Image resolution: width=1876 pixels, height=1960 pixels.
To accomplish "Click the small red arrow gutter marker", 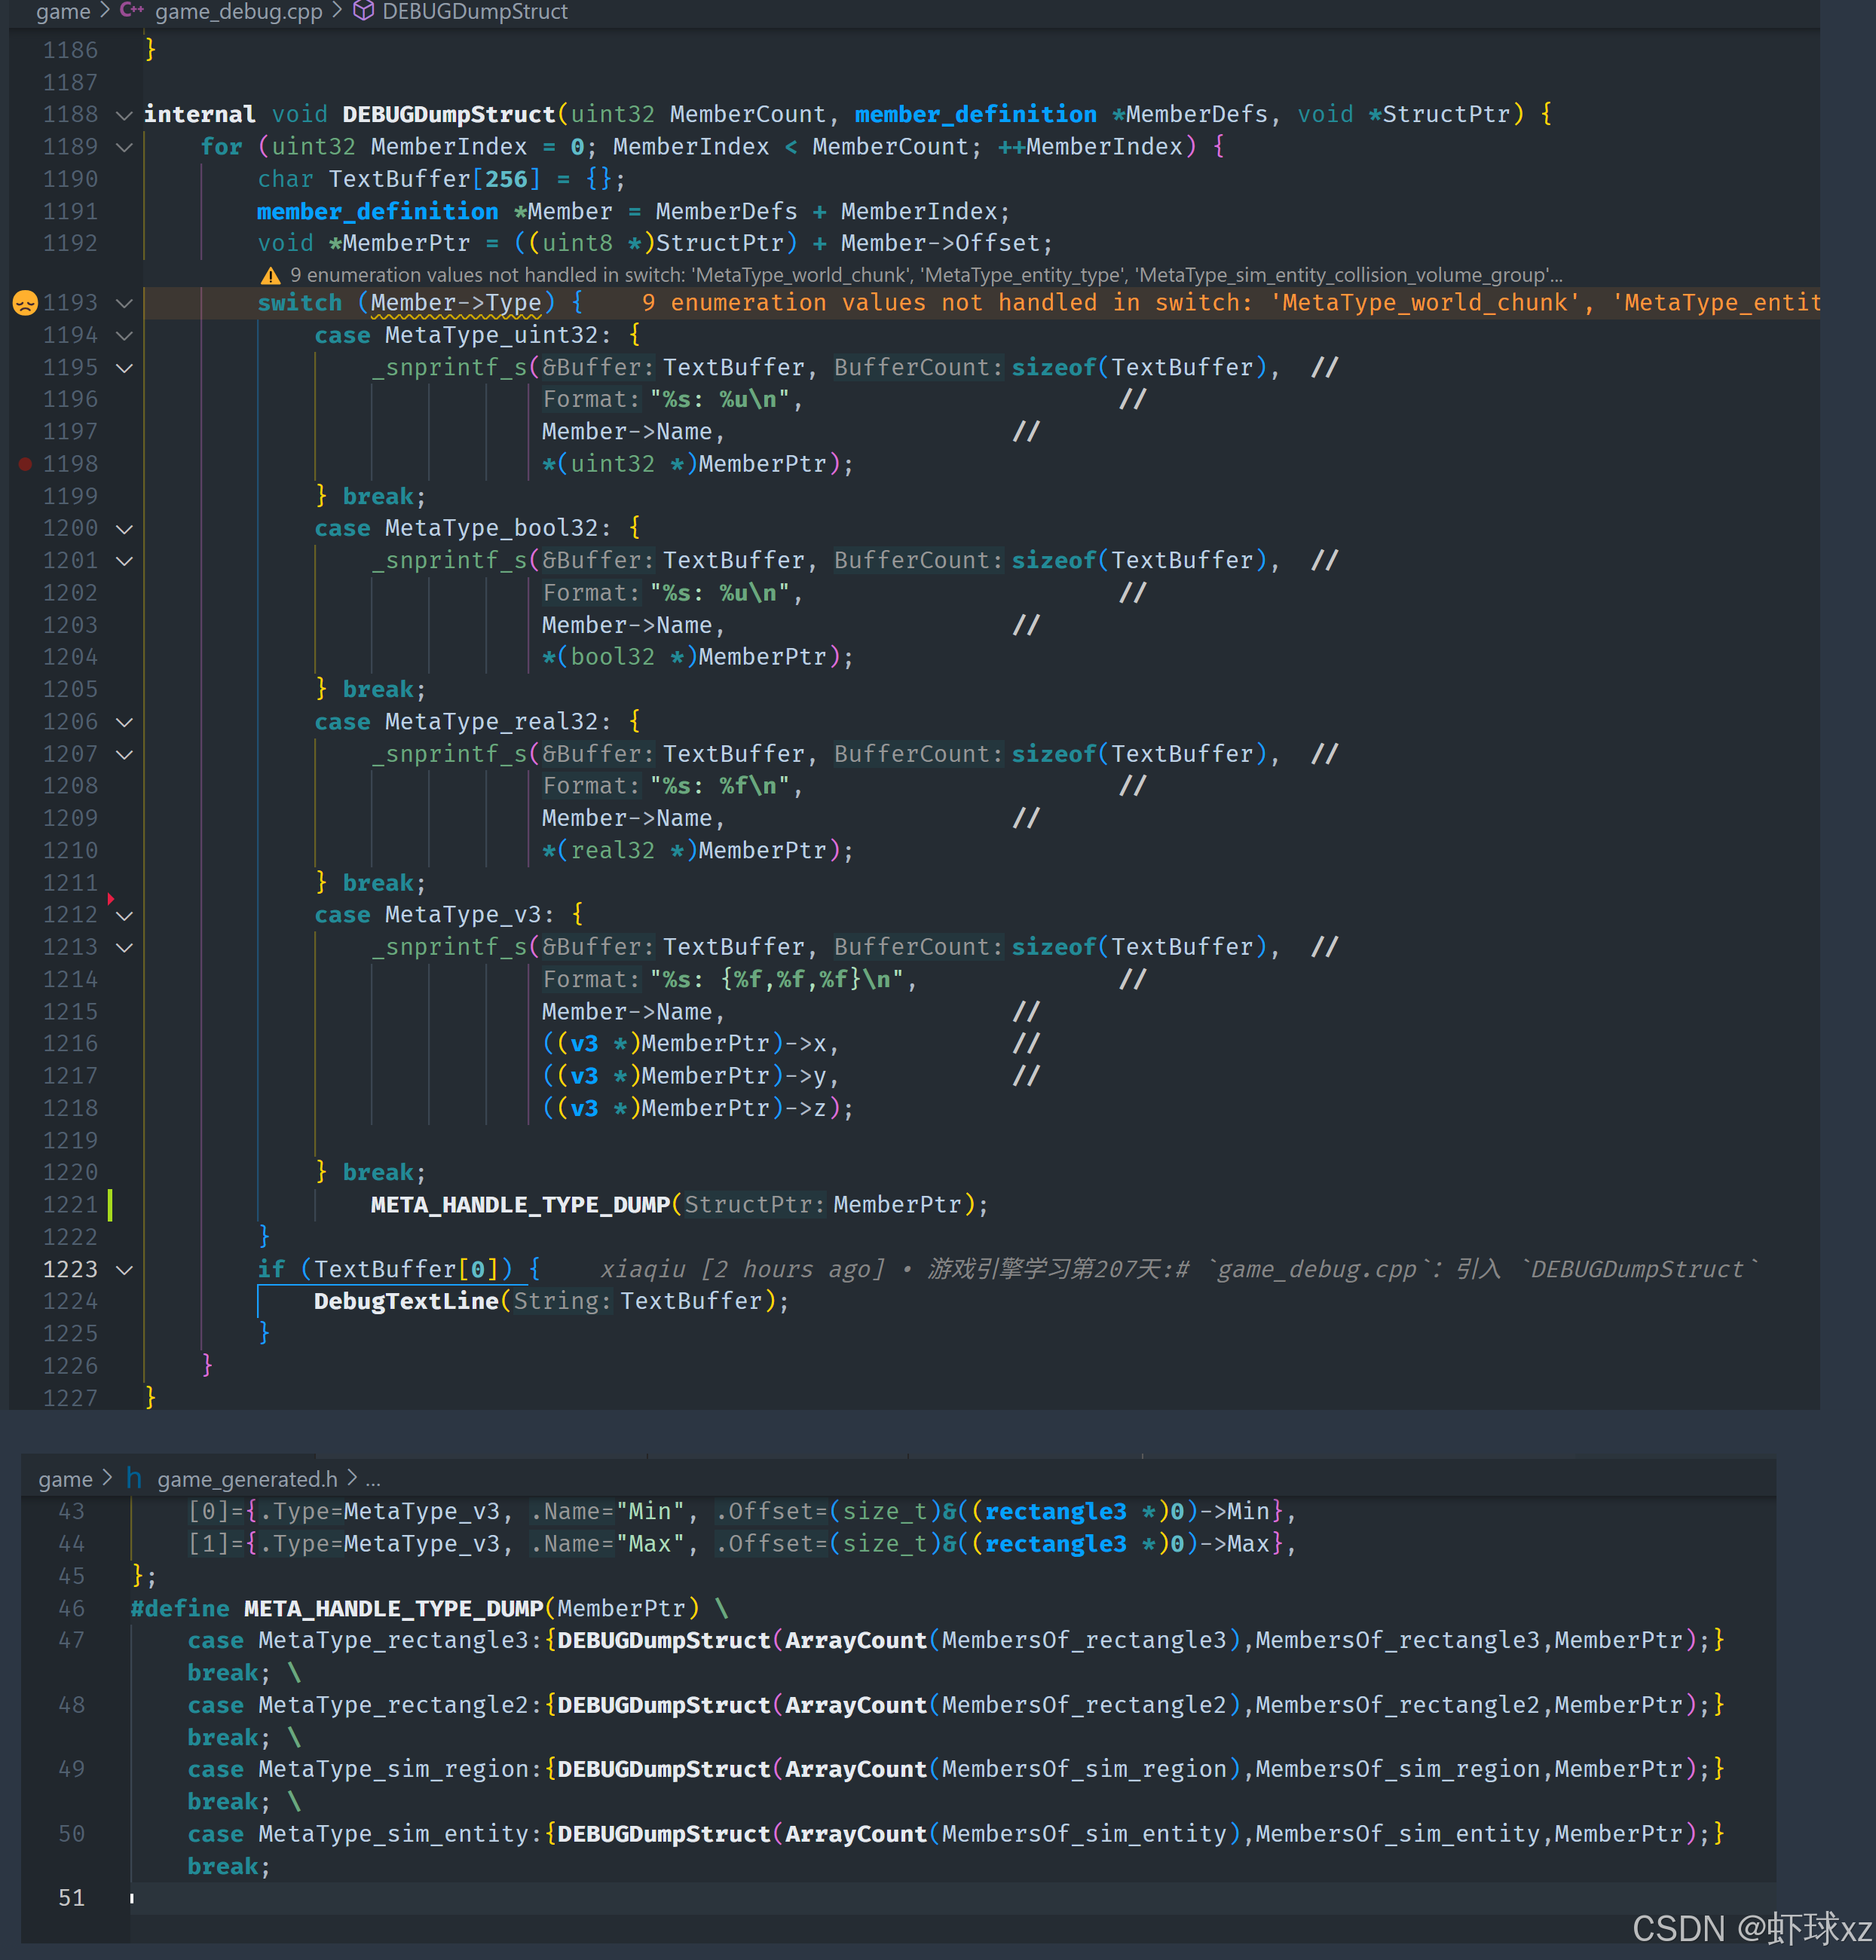I will click(x=110, y=899).
